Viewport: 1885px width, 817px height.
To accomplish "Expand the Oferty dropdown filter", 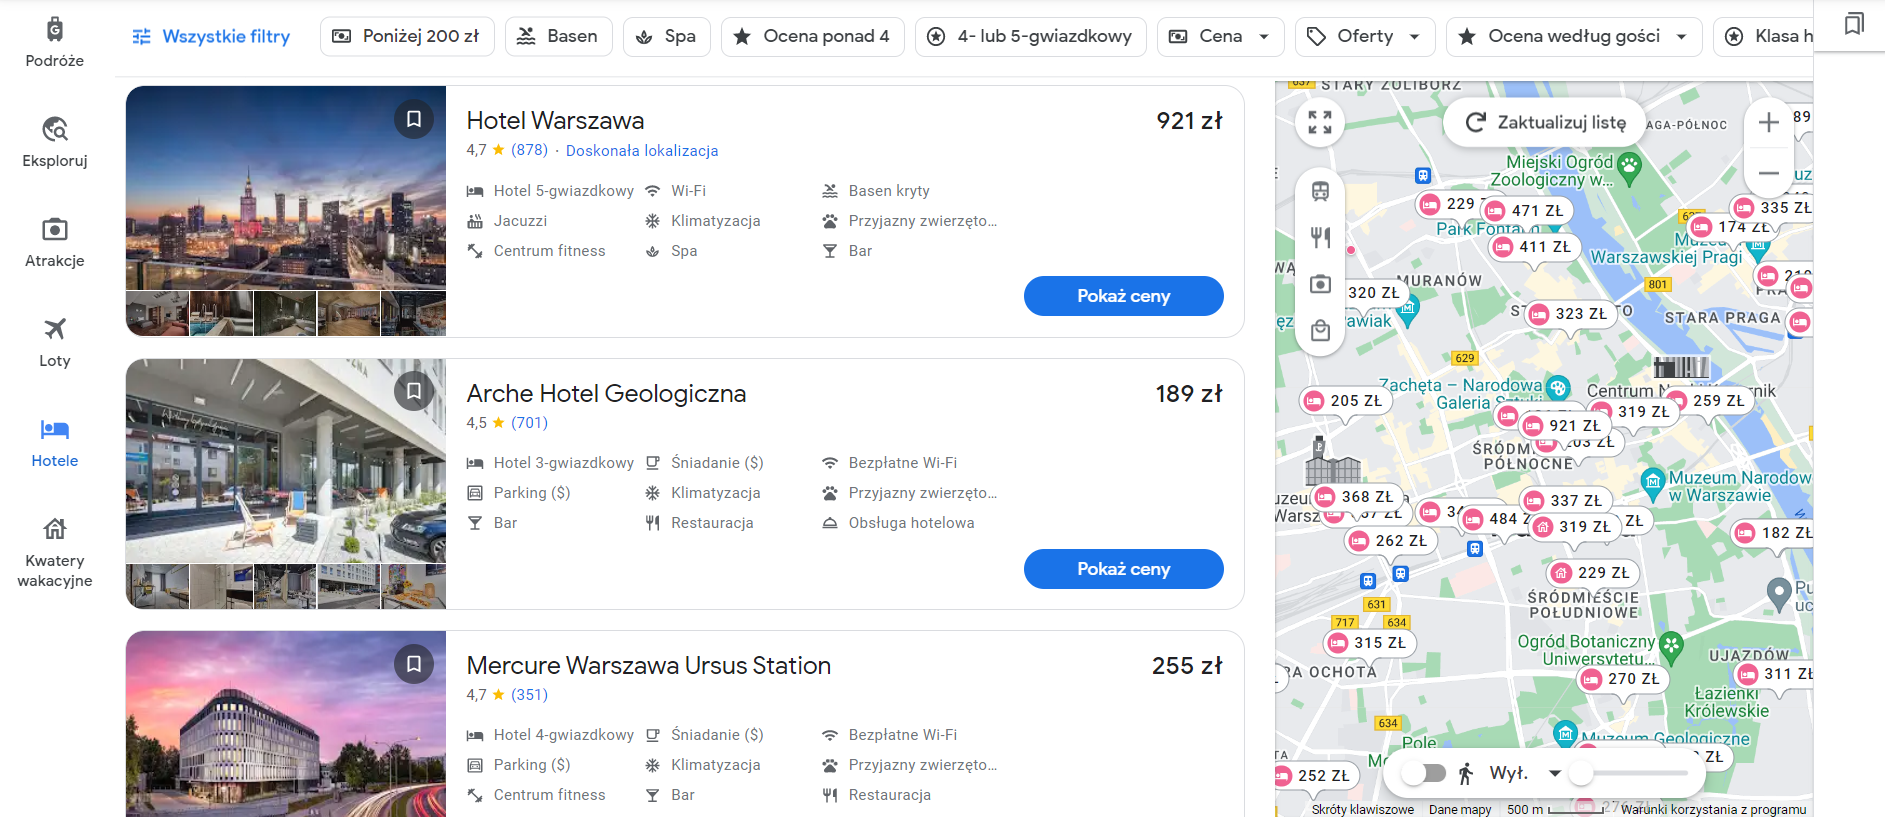I will click(1365, 36).
